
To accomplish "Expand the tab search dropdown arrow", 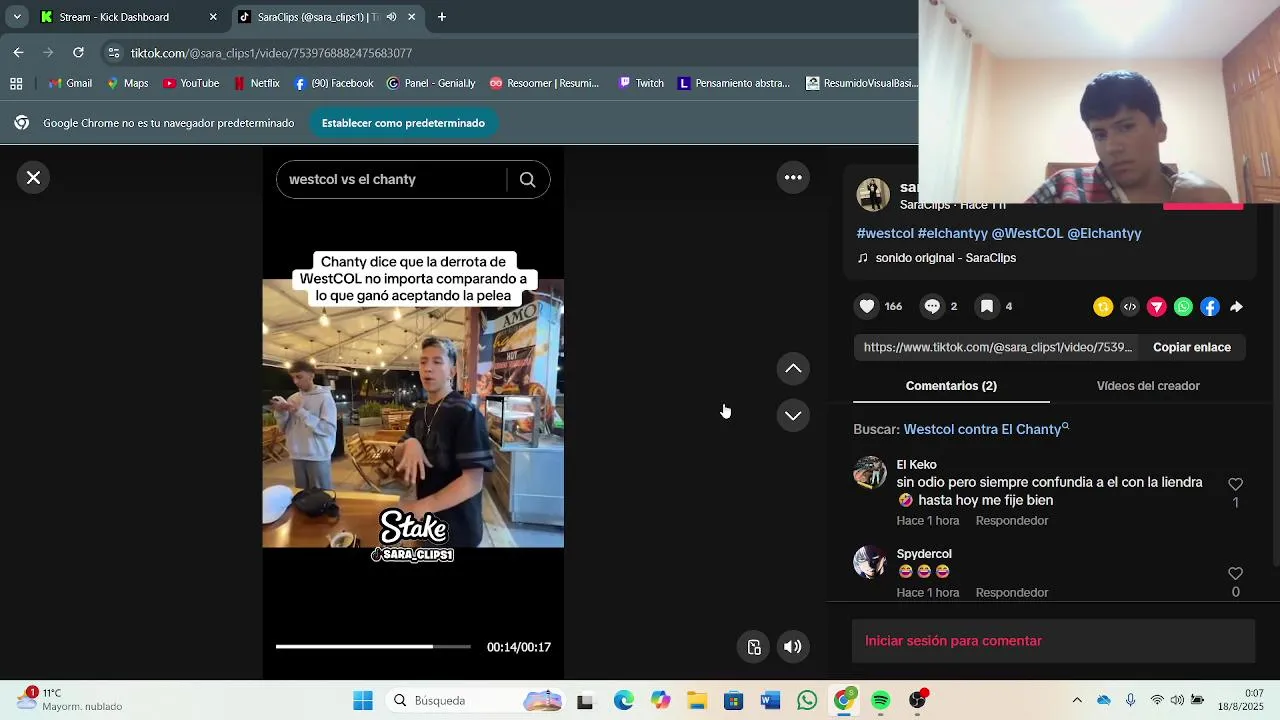I will pos(16,17).
